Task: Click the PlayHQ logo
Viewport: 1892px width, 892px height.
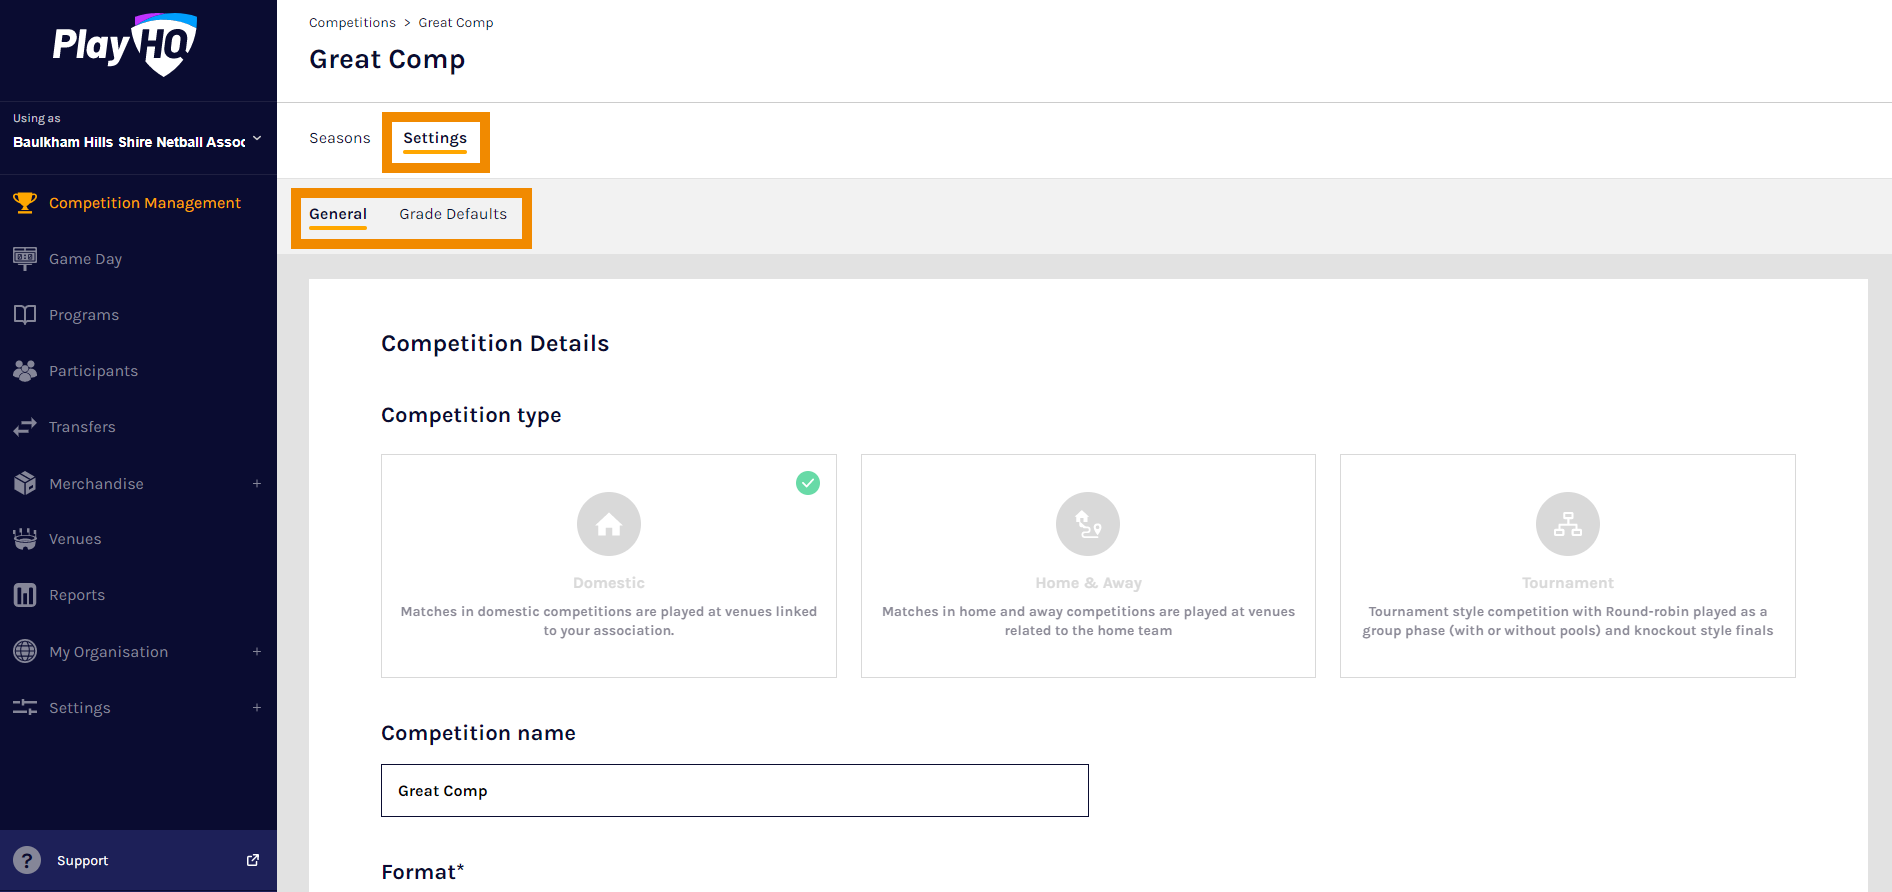Action: [125, 45]
